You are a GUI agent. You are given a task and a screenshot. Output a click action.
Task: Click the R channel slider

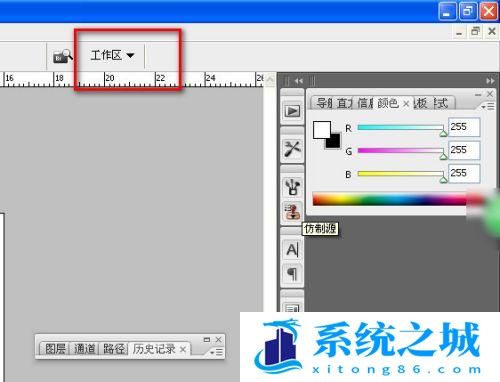tap(400, 128)
